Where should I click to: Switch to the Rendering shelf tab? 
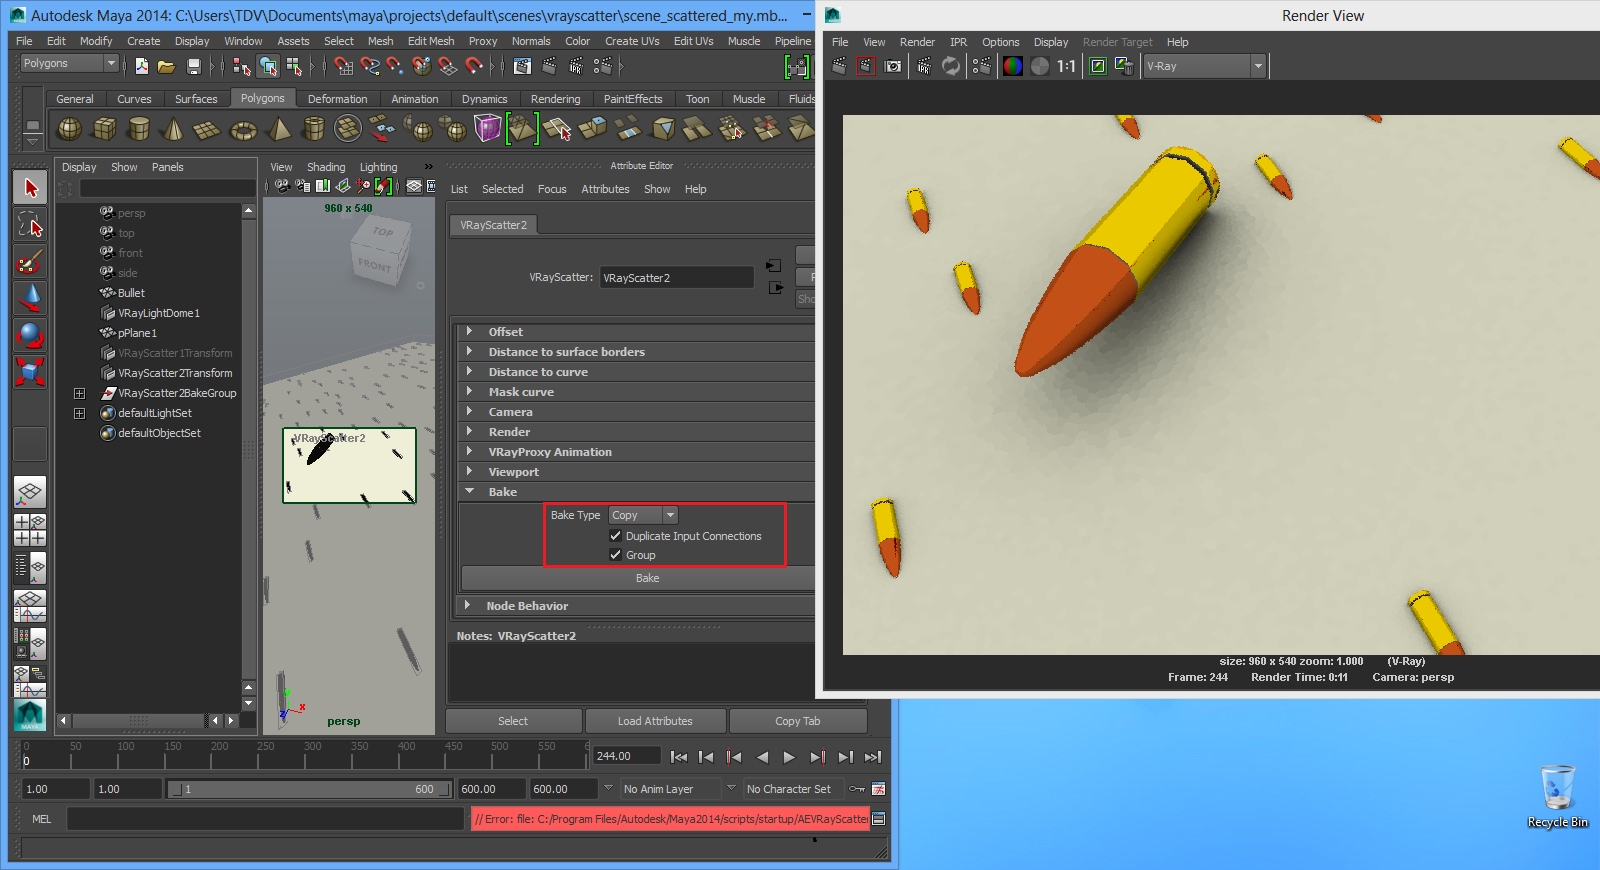[555, 99]
